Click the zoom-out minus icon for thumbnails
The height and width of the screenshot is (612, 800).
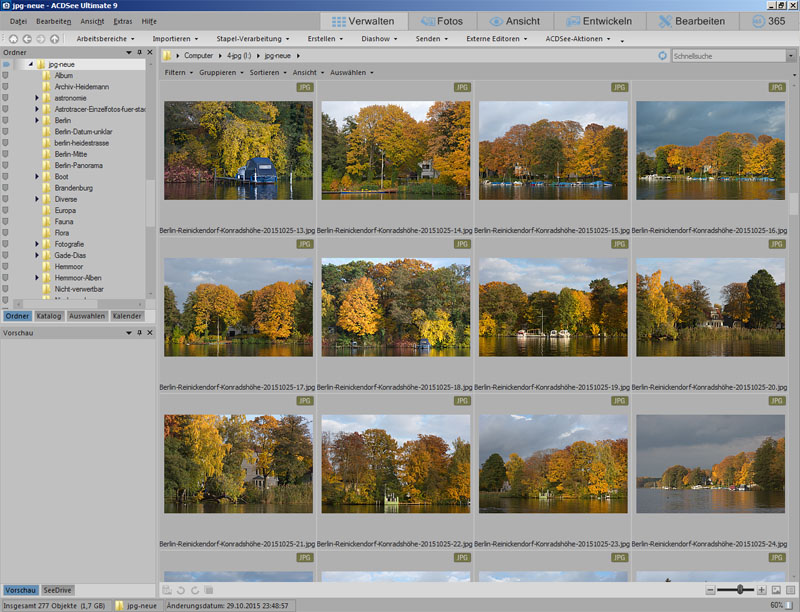tap(711, 590)
